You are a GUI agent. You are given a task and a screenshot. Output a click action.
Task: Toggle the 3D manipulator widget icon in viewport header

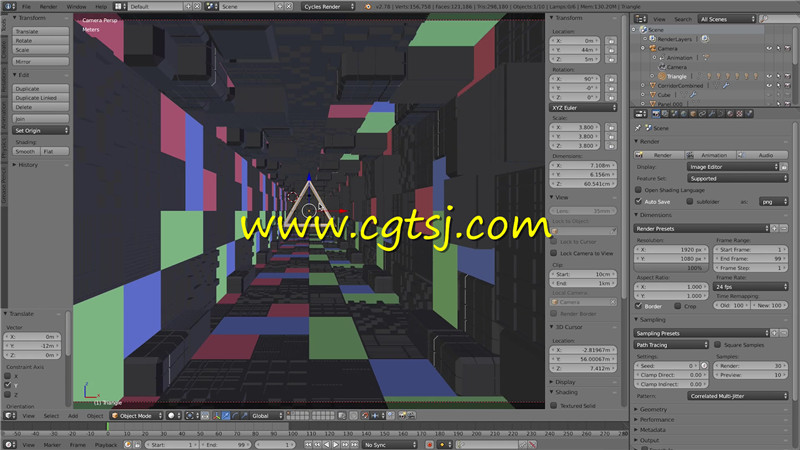point(216,415)
